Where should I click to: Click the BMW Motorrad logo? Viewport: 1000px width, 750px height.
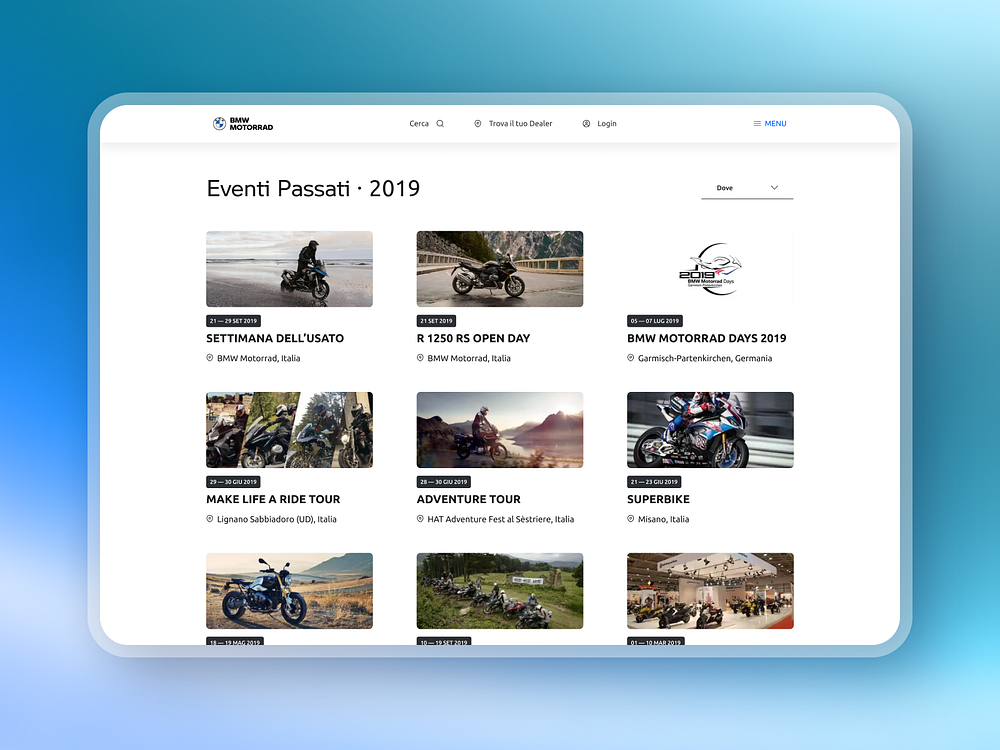[x=242, y=123]
